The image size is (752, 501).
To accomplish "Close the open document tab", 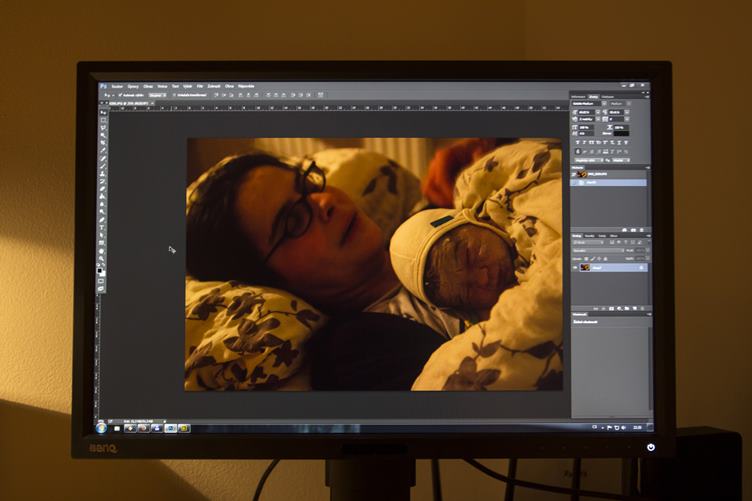I will point(153,104).
